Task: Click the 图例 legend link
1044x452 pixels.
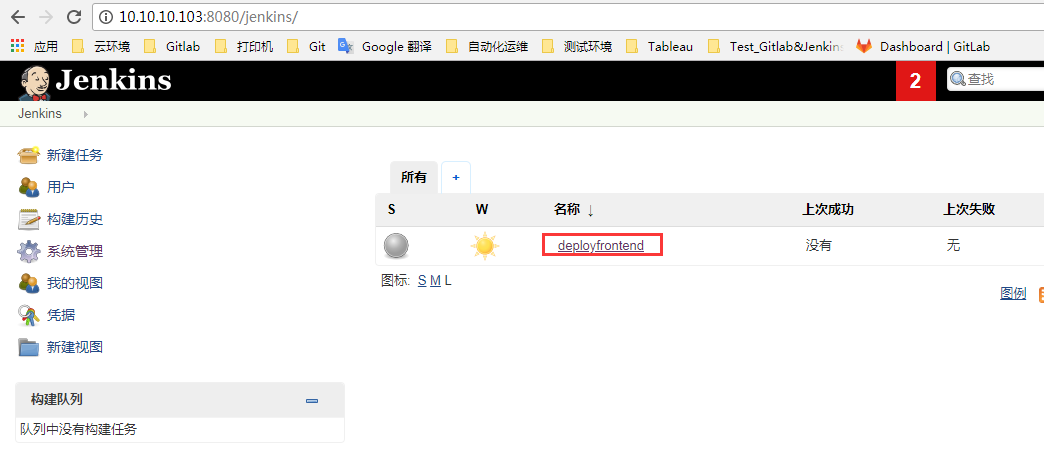Action: (x=1013, y=294)
